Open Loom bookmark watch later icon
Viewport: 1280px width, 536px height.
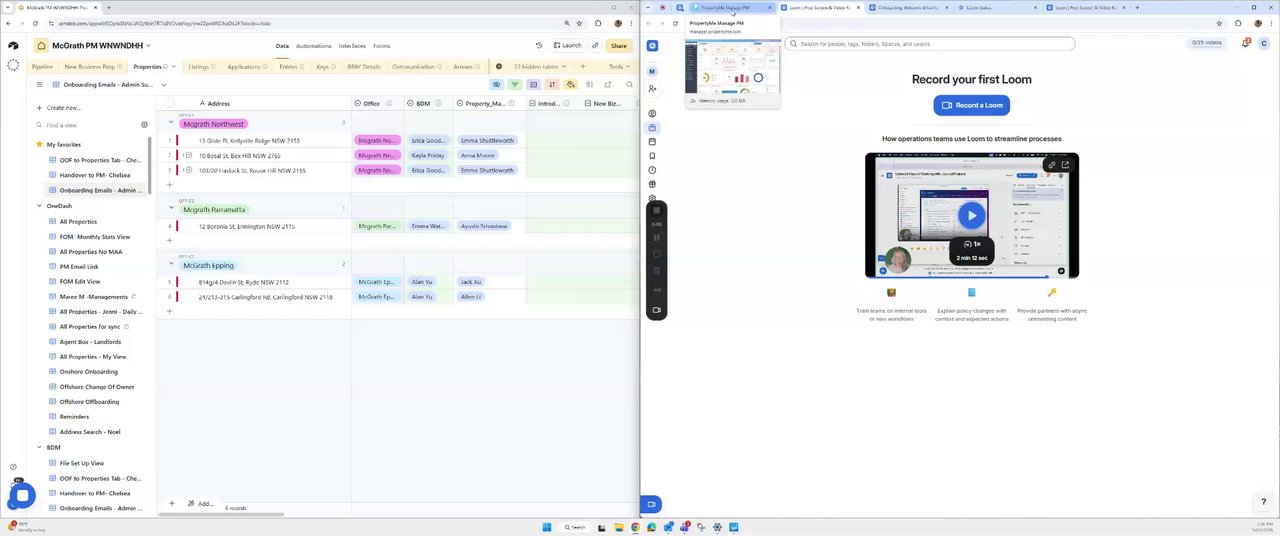(652, 155)
